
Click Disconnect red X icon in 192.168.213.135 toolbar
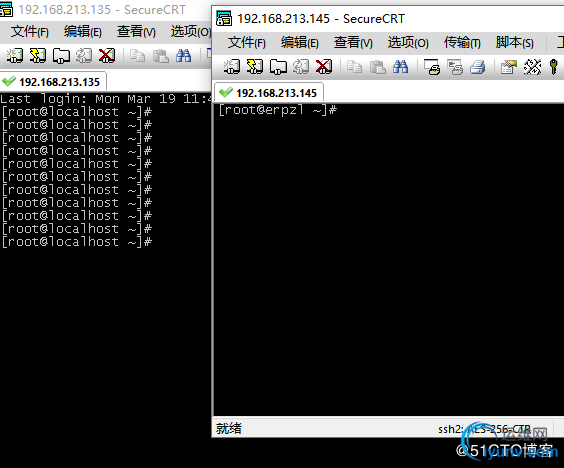(x=107, y=56)
